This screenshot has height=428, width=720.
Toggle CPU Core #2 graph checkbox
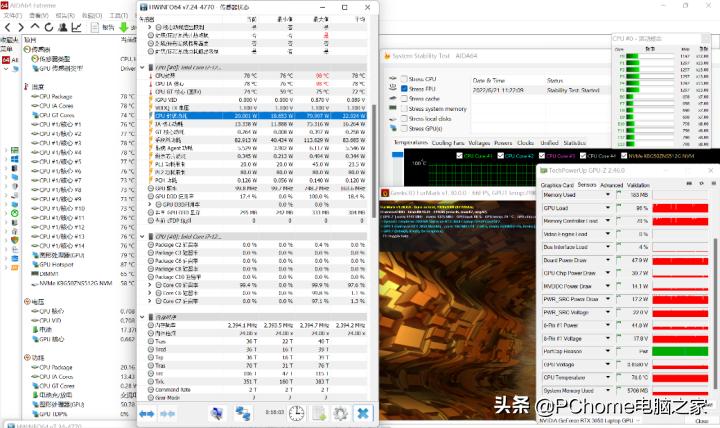(x=501, y=156)
